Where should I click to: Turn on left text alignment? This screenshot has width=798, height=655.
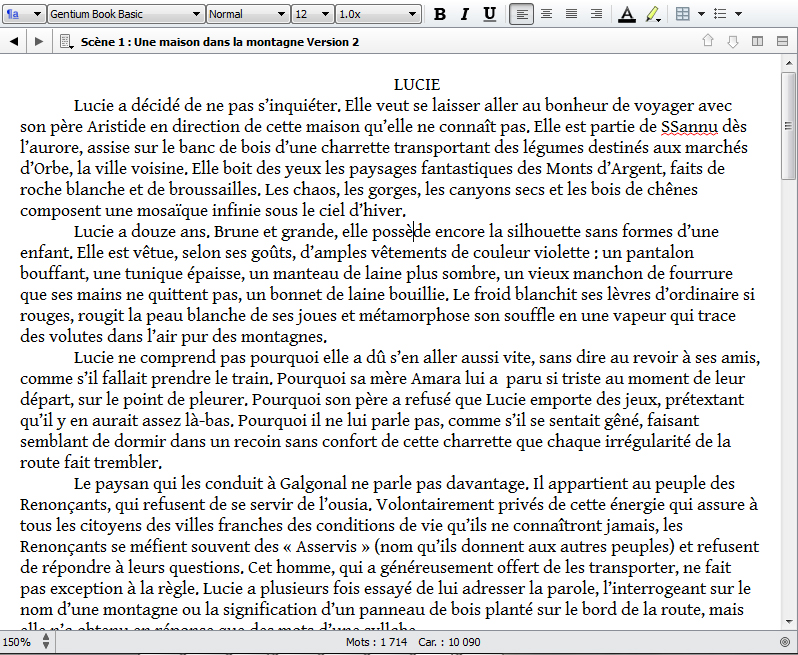(522, 14)
